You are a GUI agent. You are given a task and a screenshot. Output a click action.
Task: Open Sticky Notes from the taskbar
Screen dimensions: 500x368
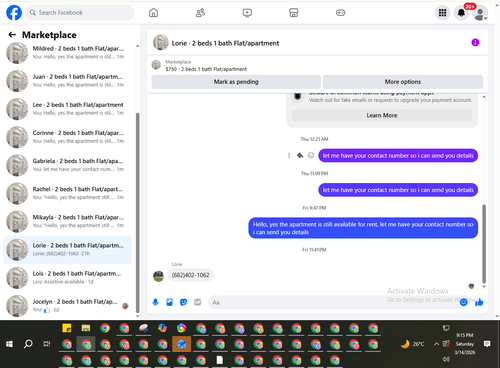click(x=67, y=328)
